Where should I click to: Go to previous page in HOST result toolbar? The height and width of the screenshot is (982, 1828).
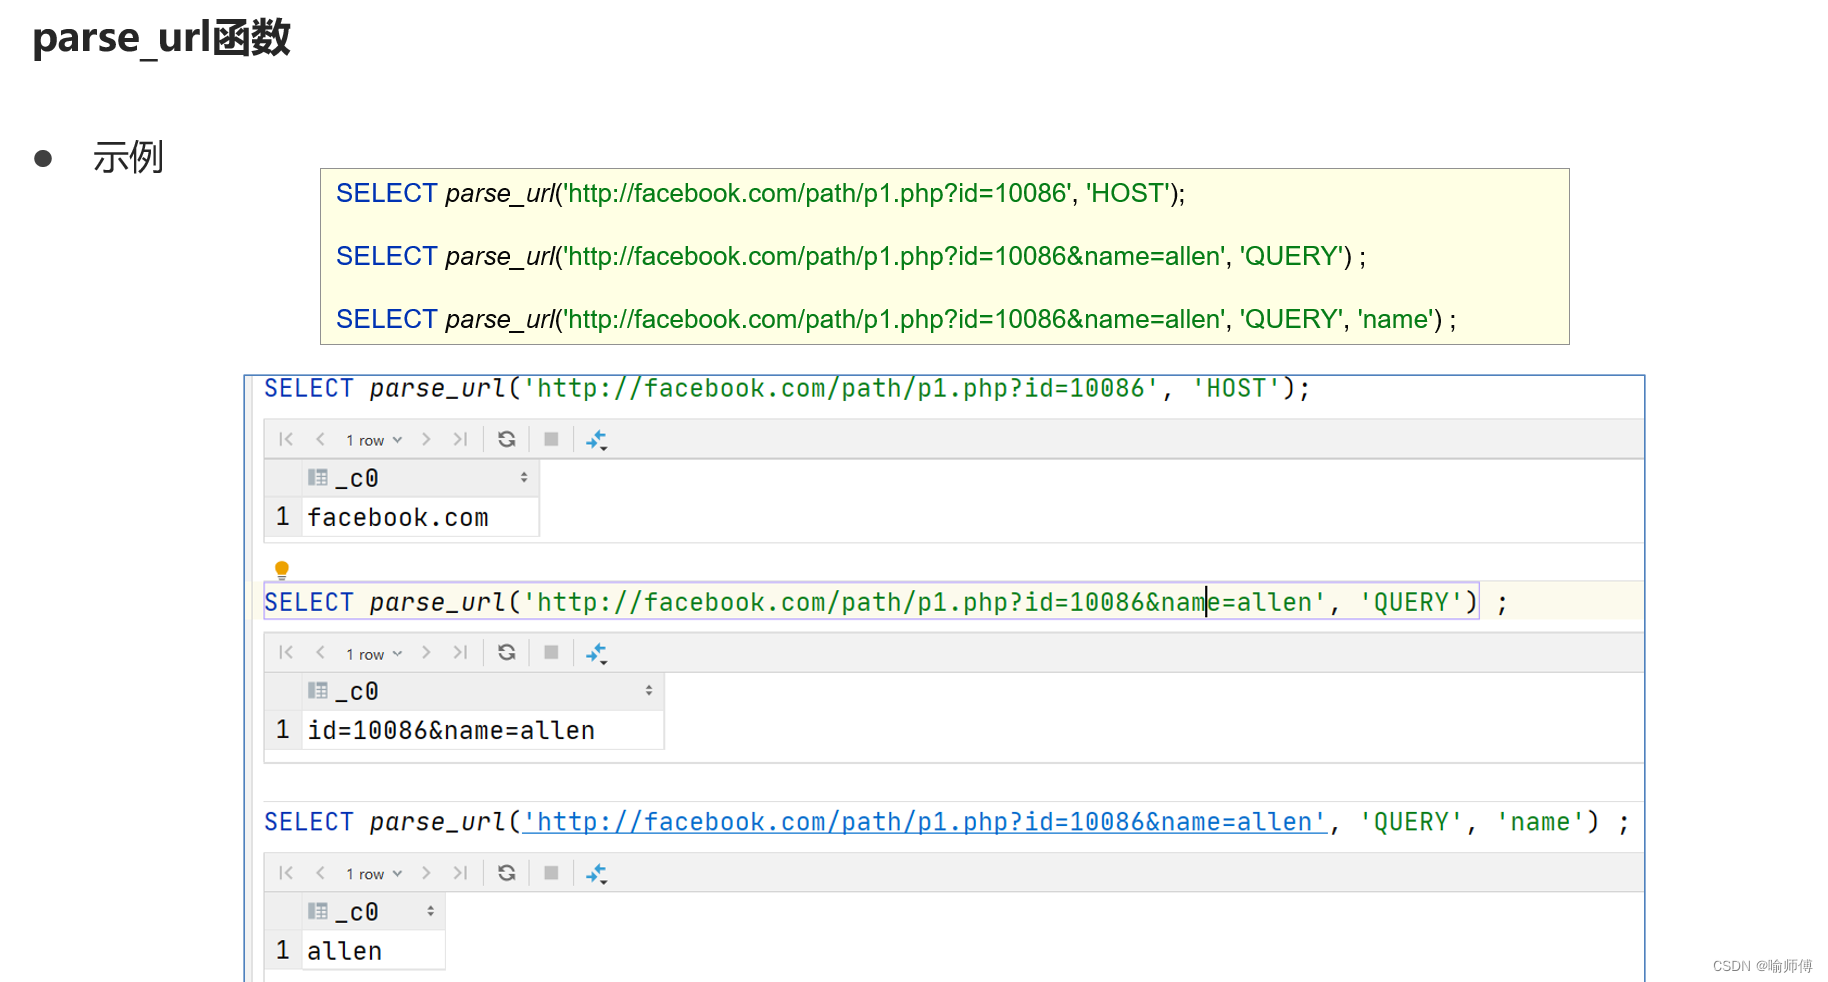pyautogui.click(x=320, y=439)
